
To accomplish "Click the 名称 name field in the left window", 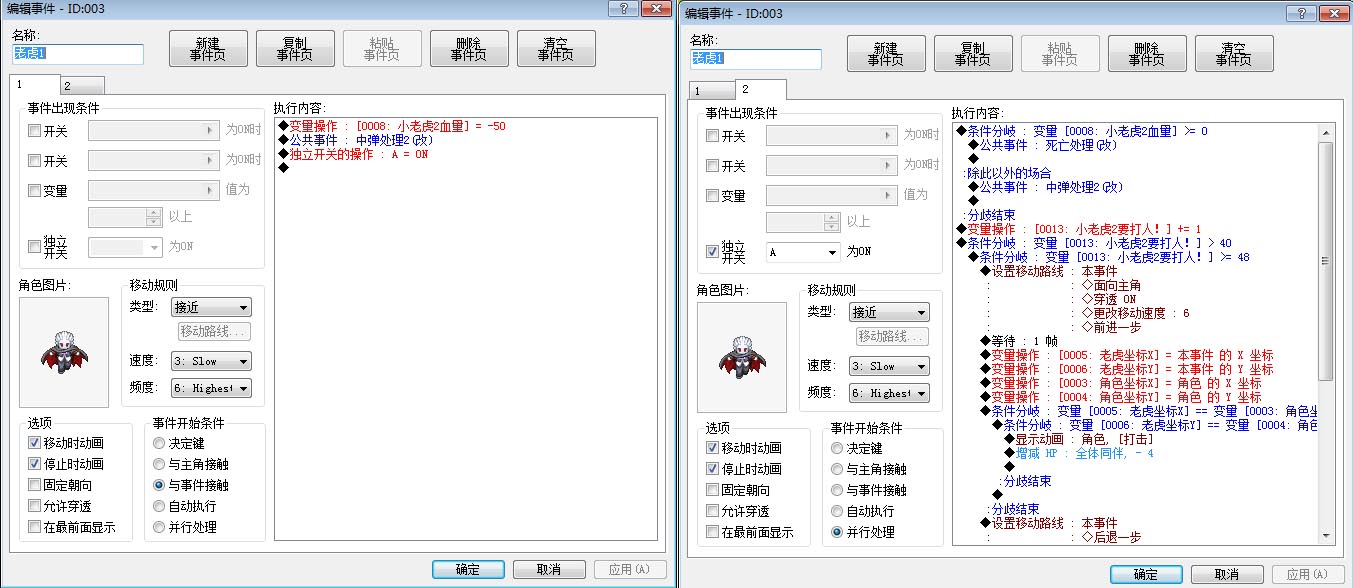I will pos(78,54).
